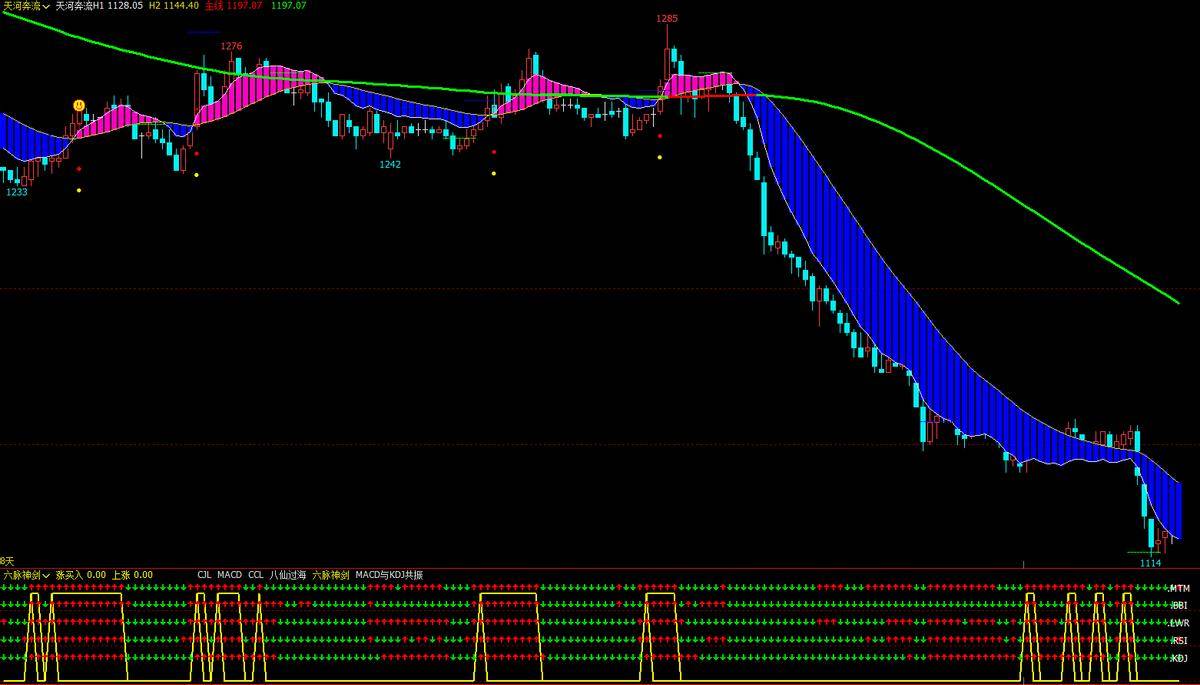Select the 六脉神剑 tab beside 八仙过海
The height and width of the screenshot is (685, 1200).
[x=332, y=575]
